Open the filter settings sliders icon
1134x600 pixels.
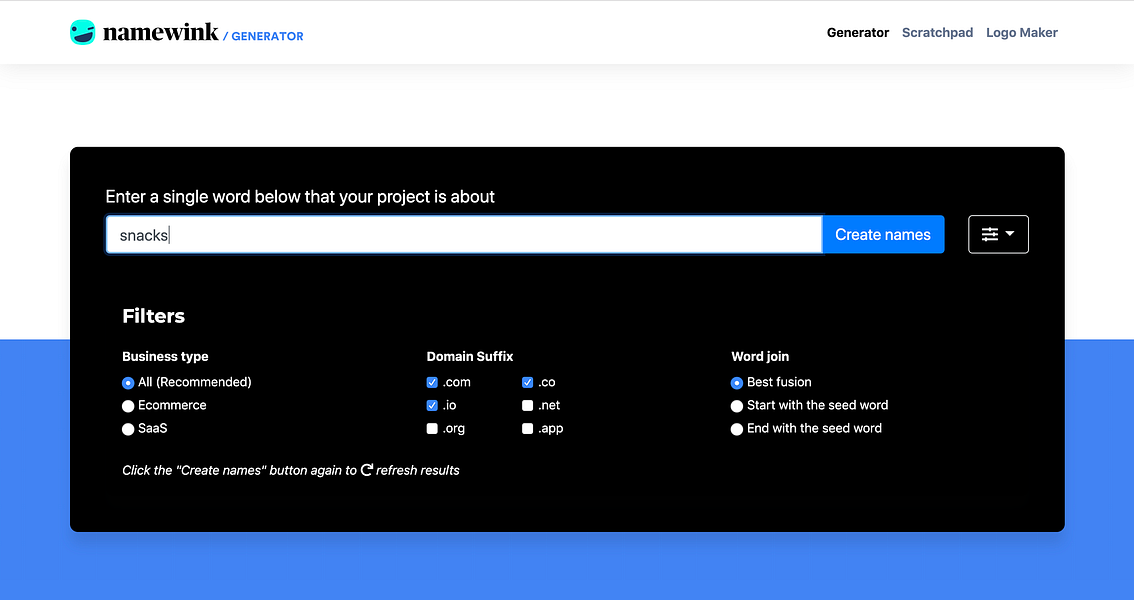pyautogui.click(x=991, y=234)
